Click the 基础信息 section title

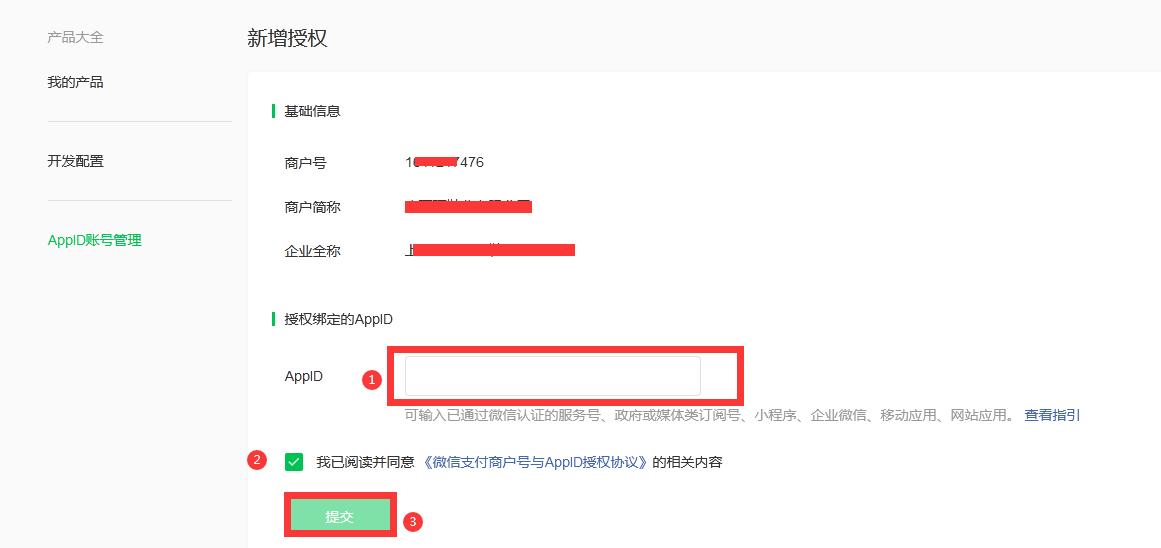click(312, 111)
